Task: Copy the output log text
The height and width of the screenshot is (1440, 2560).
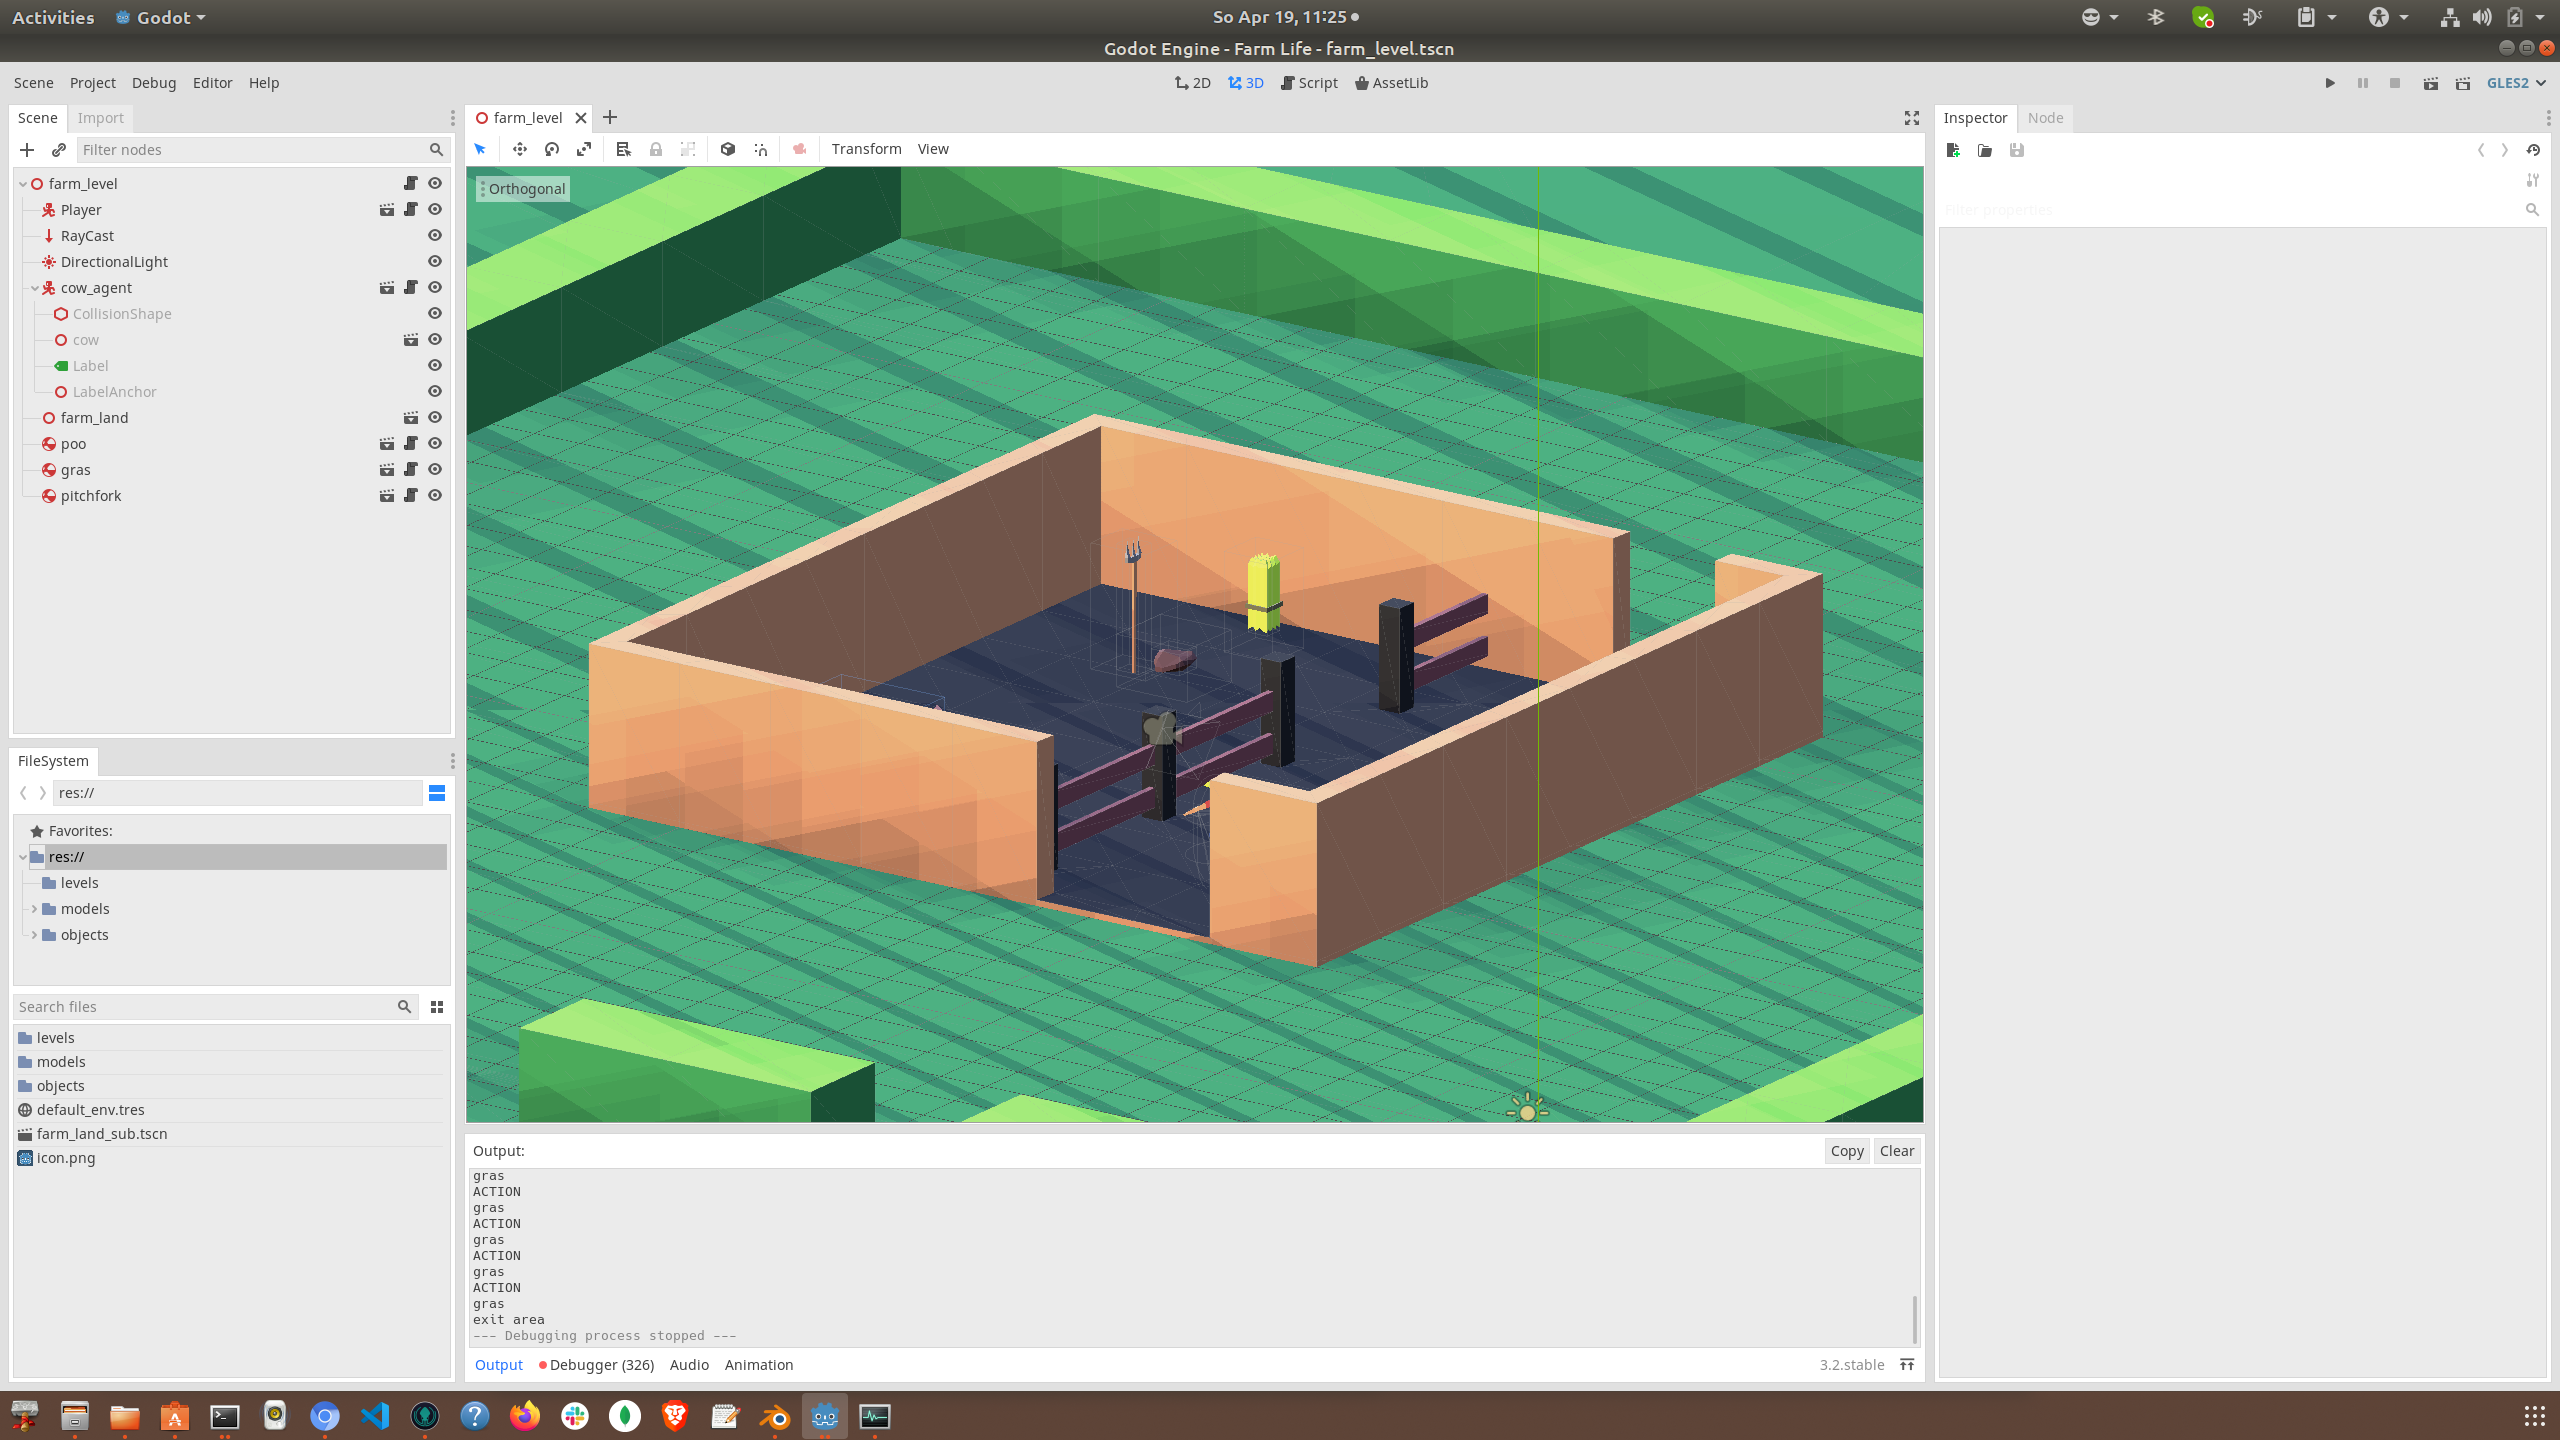Action: click(x=1846, y=1151)
